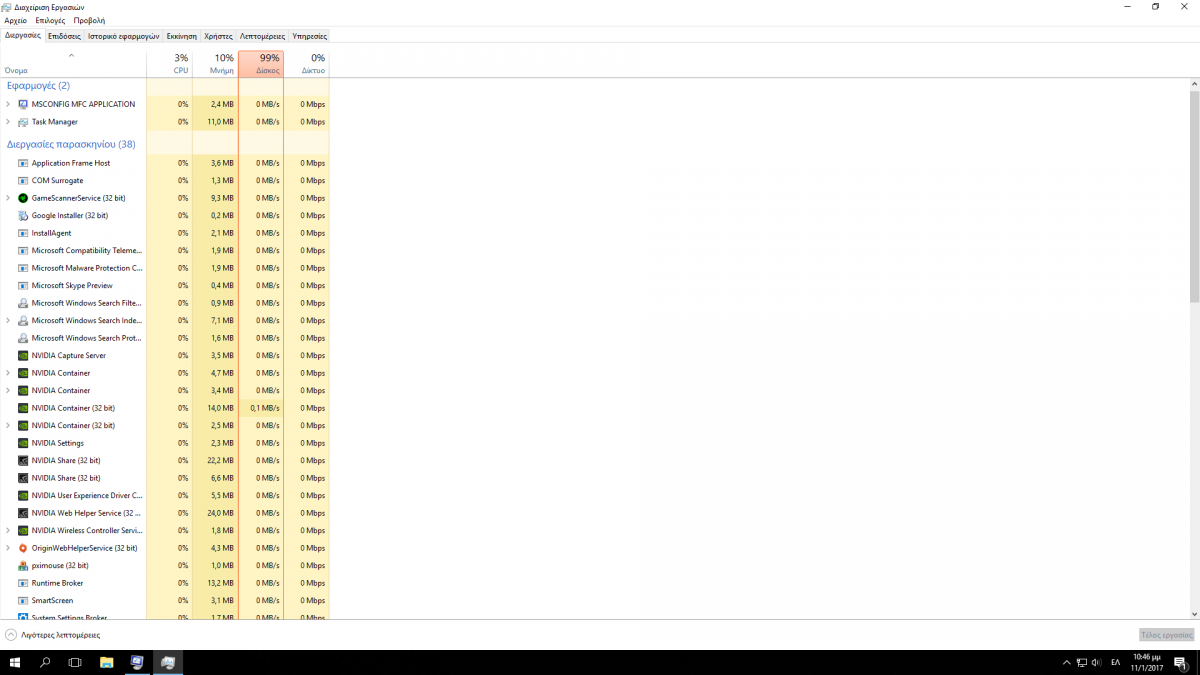
Task: Click the NVIDIA Capture Server icon
Action: [23, 356]
